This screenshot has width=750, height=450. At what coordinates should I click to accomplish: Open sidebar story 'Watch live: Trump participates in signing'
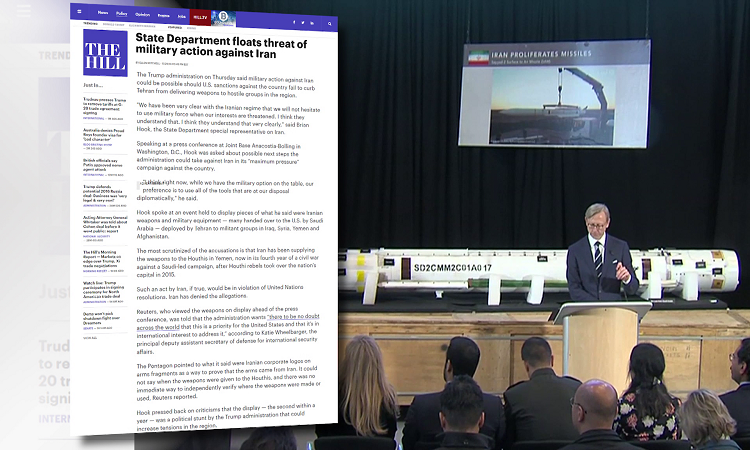[103, 289]
